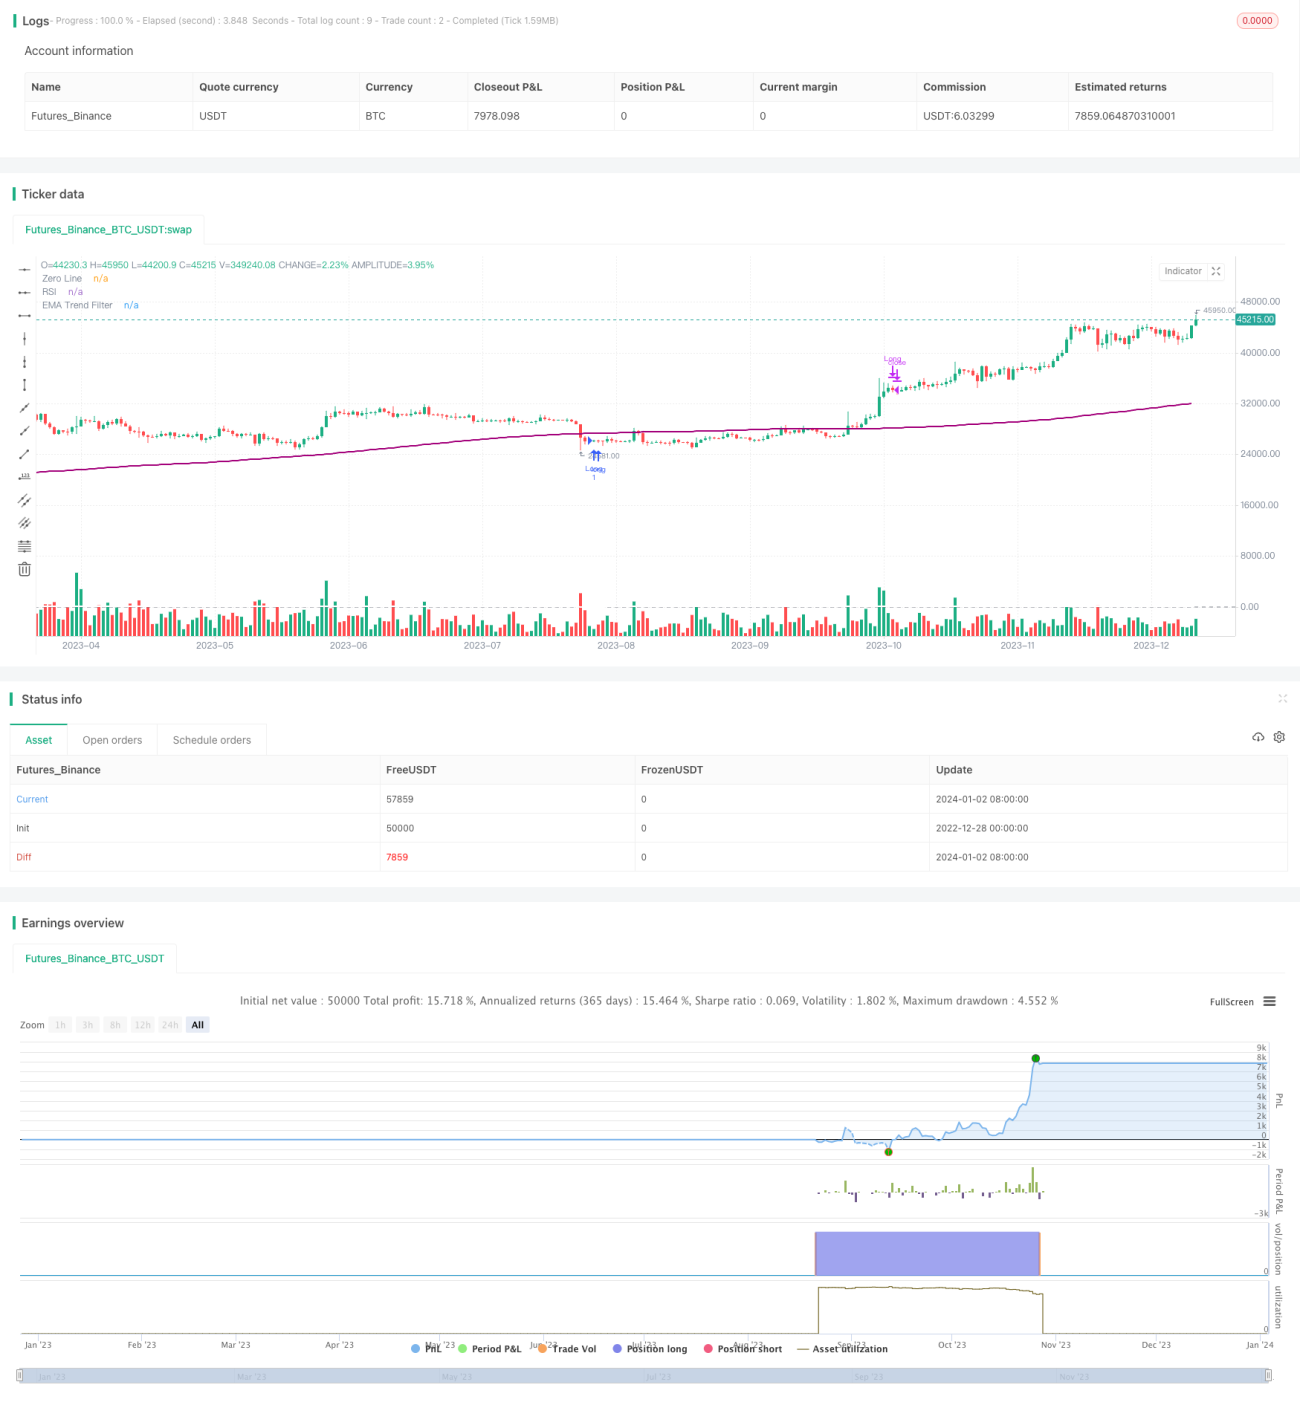Click the FullScreen button on earnings chart
Viewport: 1300px width, 1405px height.
point(1231,1001)
